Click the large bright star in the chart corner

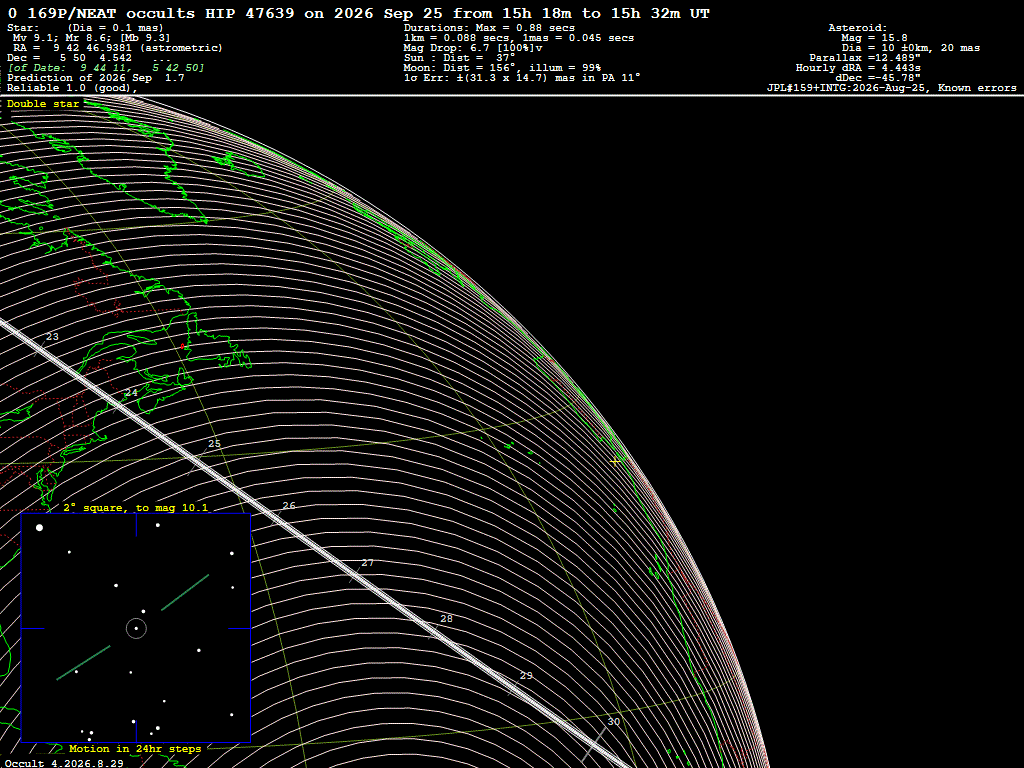(x=39, y=527)
